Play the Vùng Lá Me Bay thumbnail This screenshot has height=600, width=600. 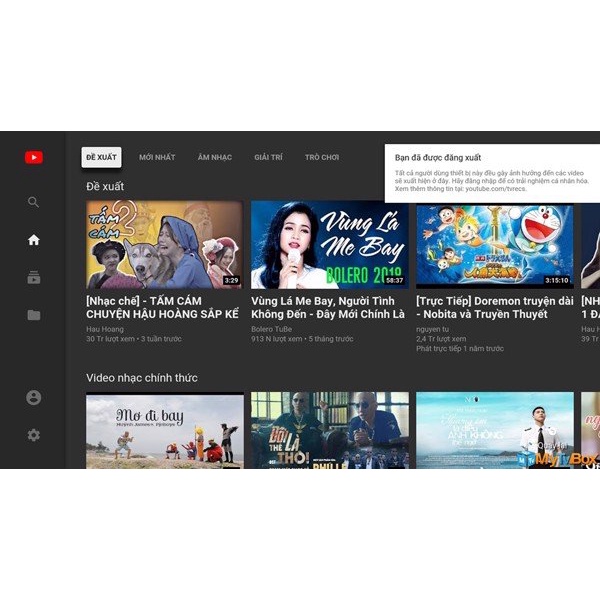pos(329,245)
